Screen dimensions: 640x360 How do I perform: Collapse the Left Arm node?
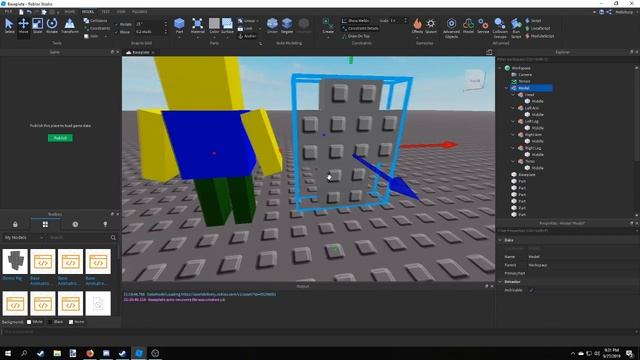click(x=513, y=108)
